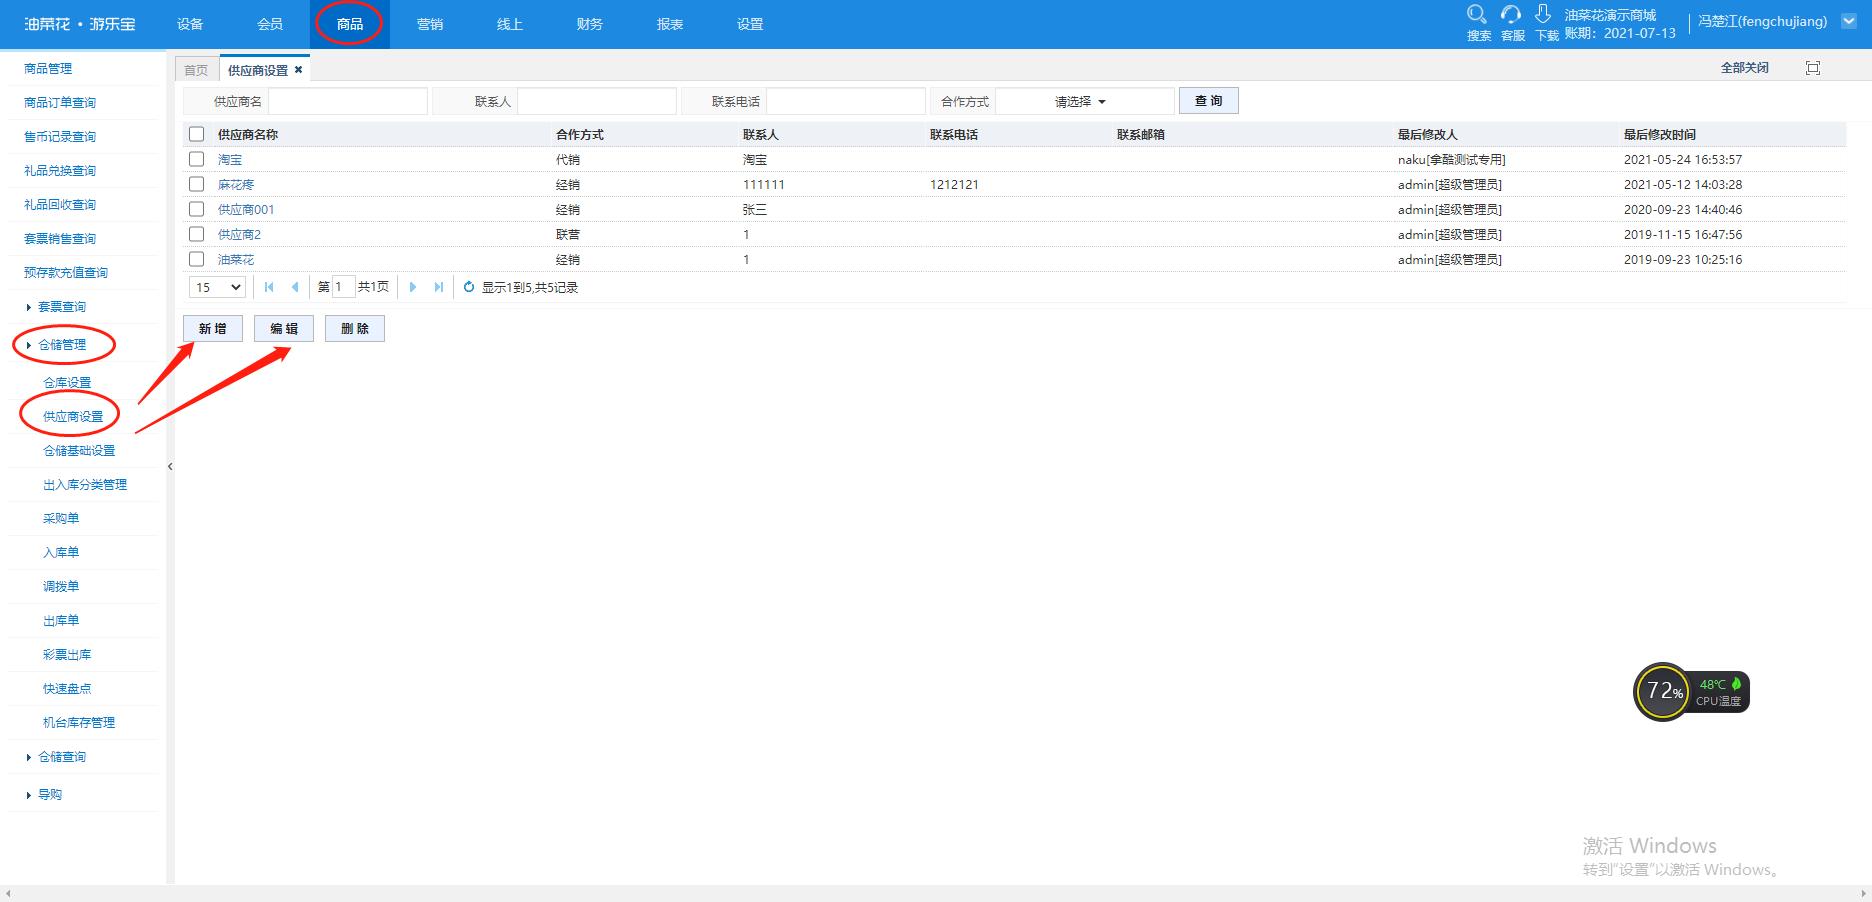Screen dimensions: 1872x902
Task: Open customer service headset icon
Action: click(x=1511, y=15)
